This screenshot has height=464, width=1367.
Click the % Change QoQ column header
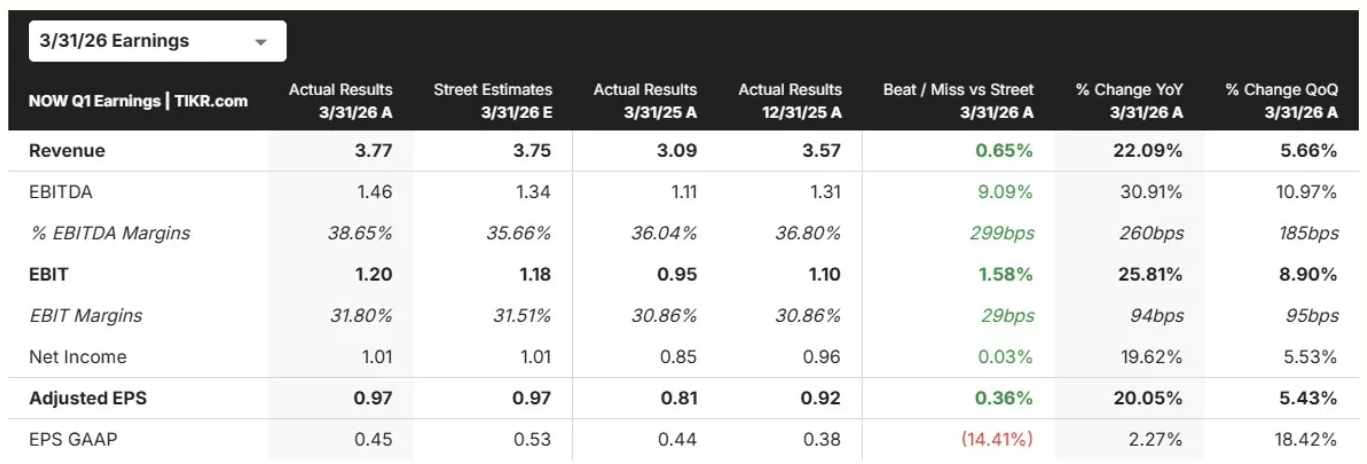(1281, 101)
